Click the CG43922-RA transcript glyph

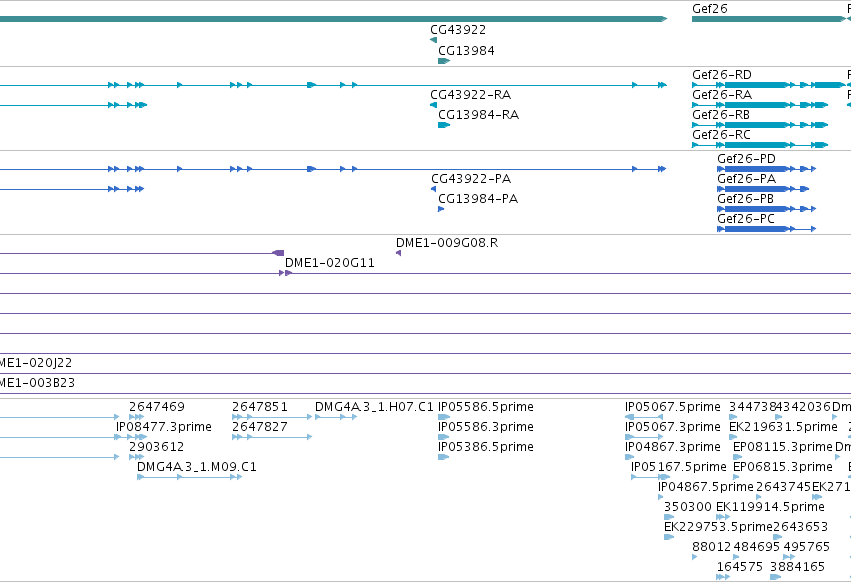point(433,105)
